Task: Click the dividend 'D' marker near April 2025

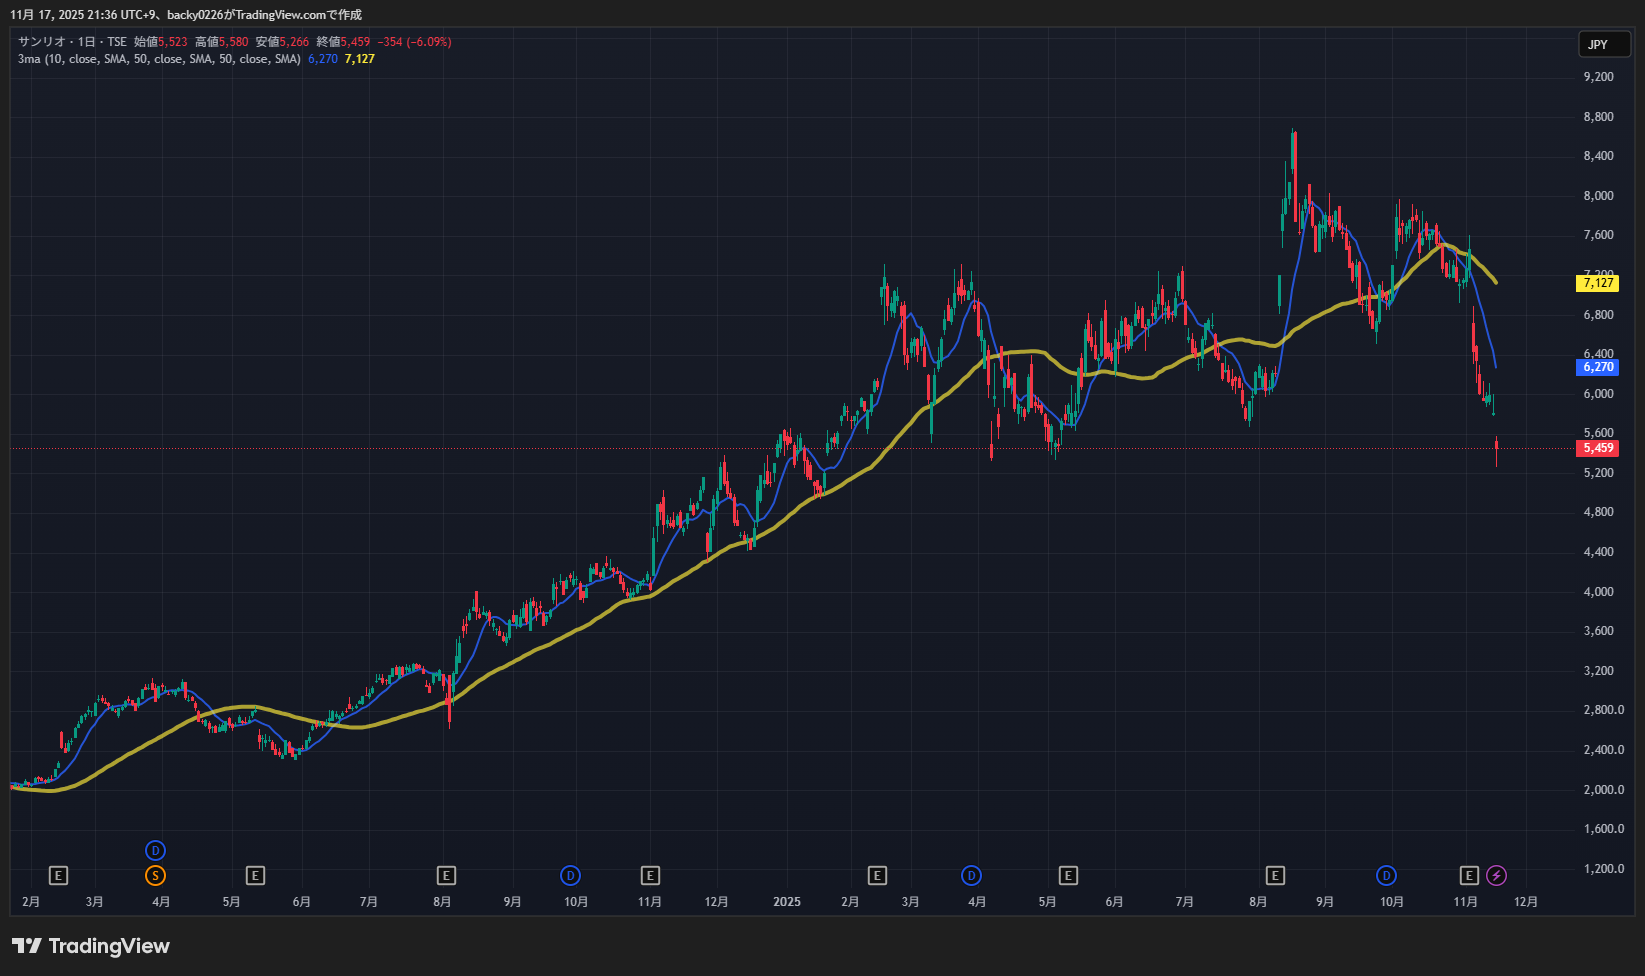Action: tap(971, 876)
